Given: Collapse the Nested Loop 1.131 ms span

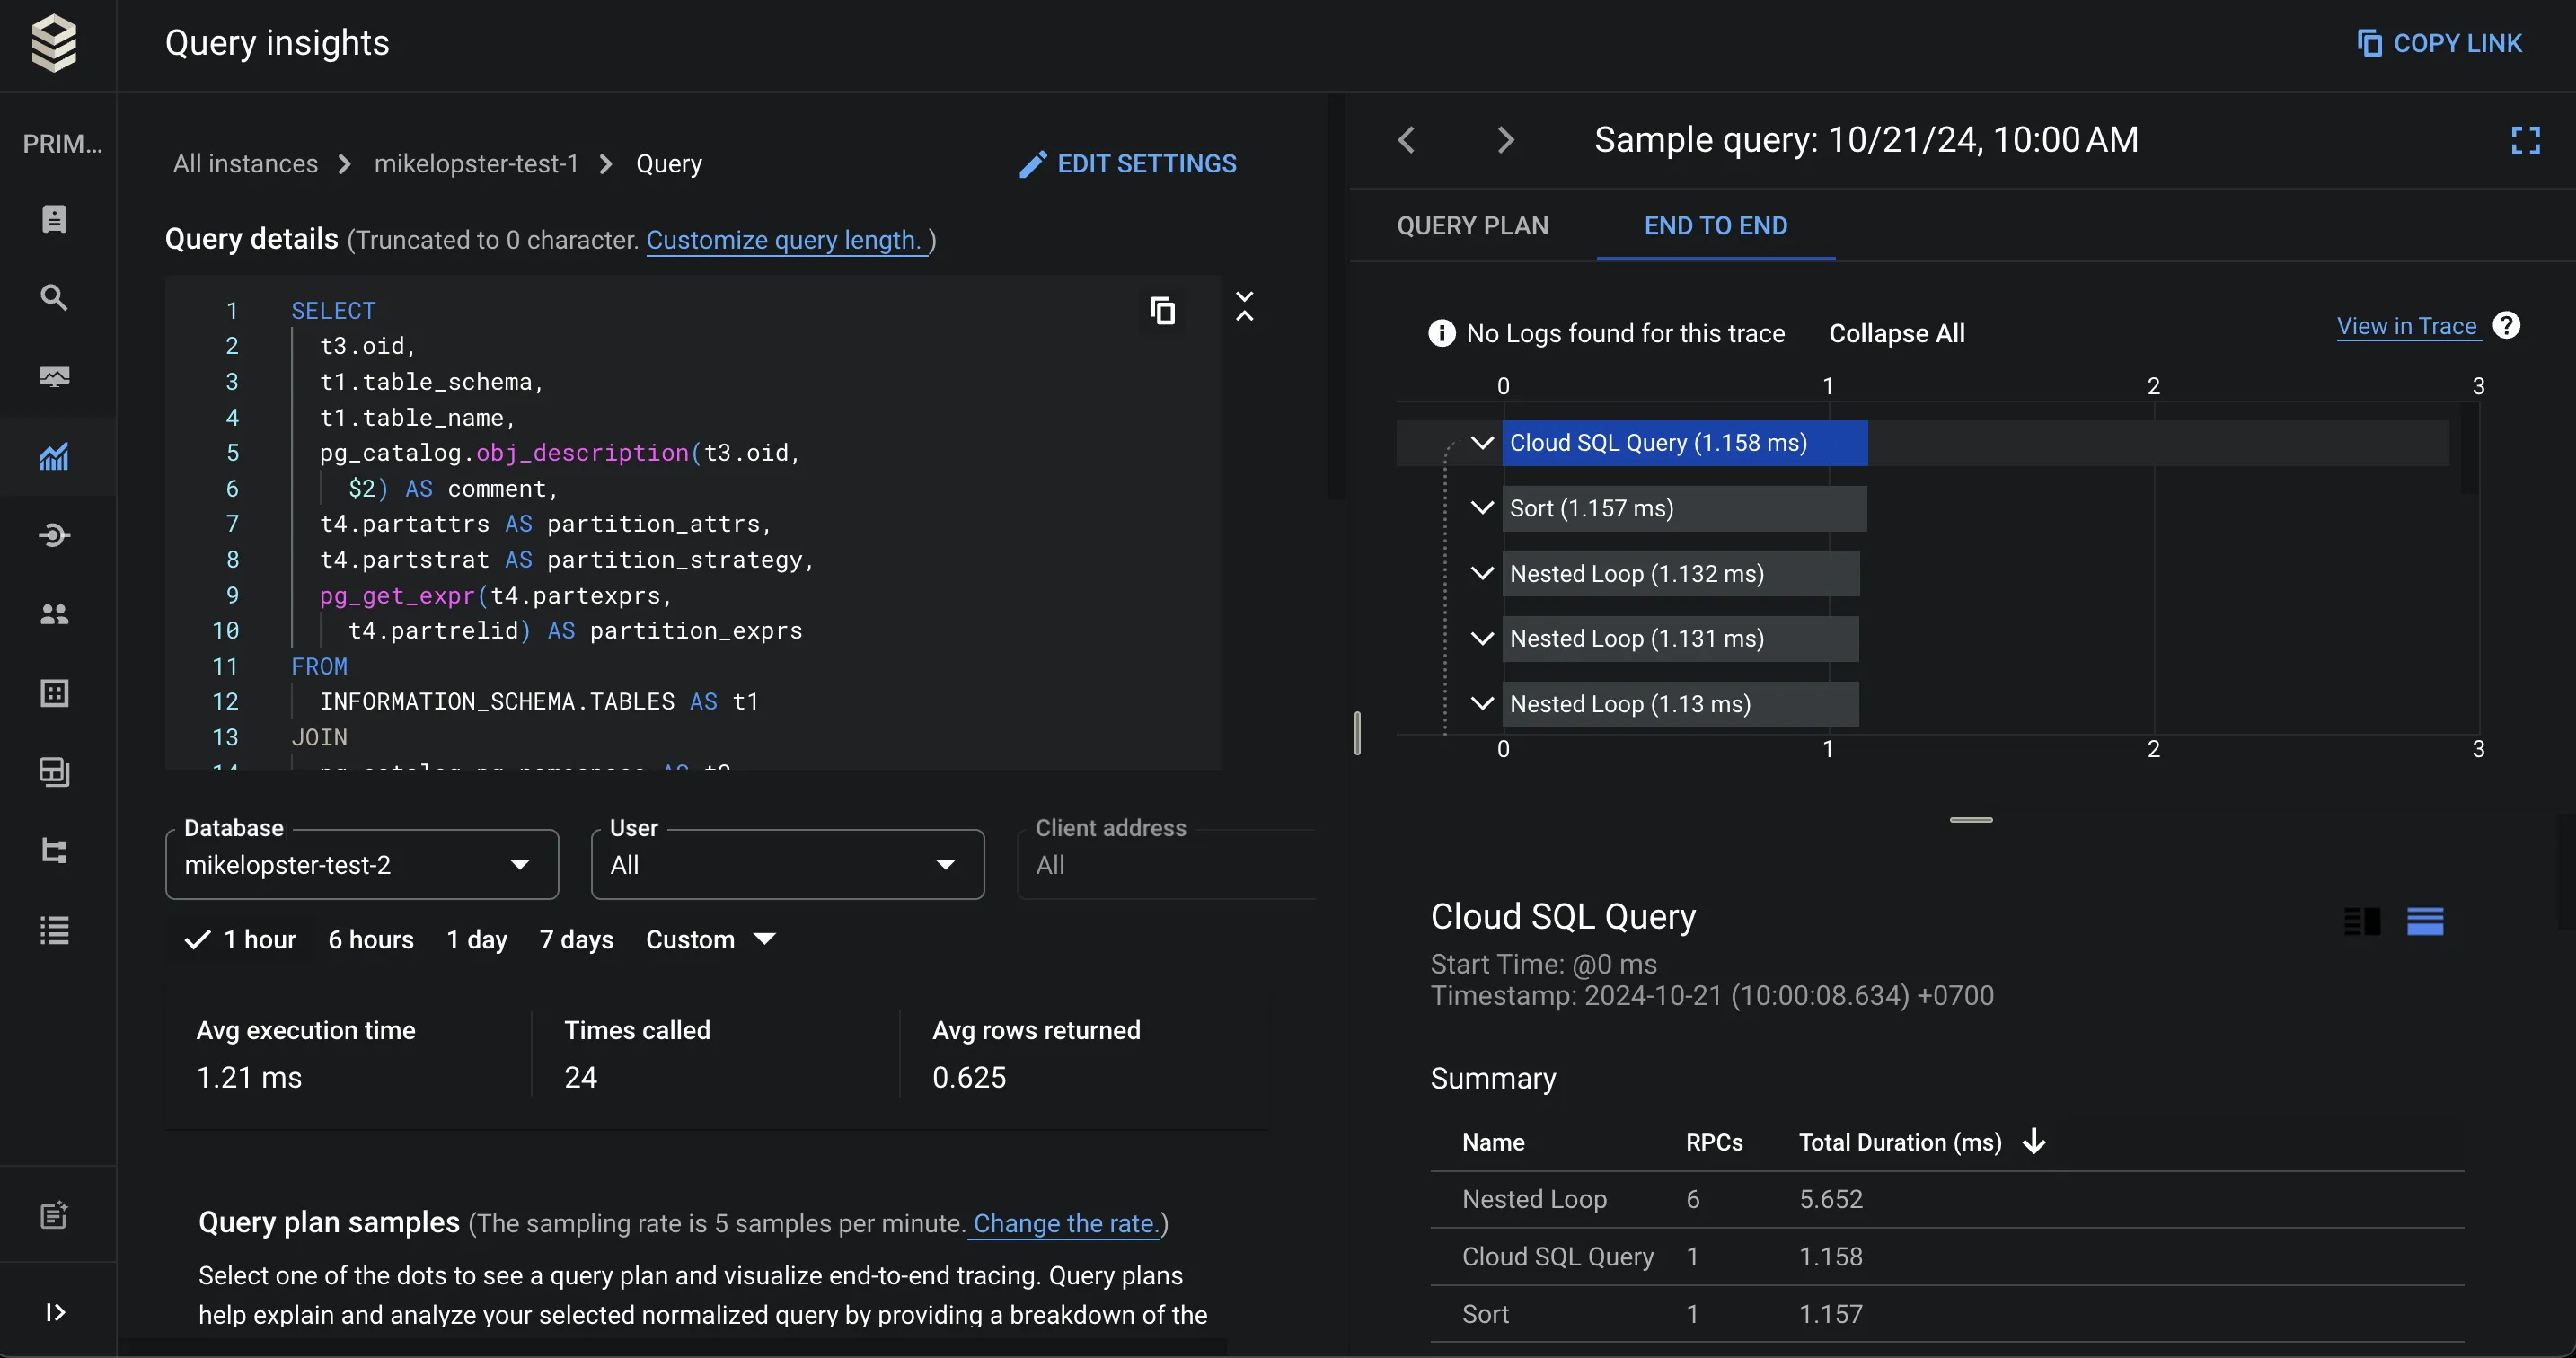Looking at the screenshot, I should point(1482,638).
